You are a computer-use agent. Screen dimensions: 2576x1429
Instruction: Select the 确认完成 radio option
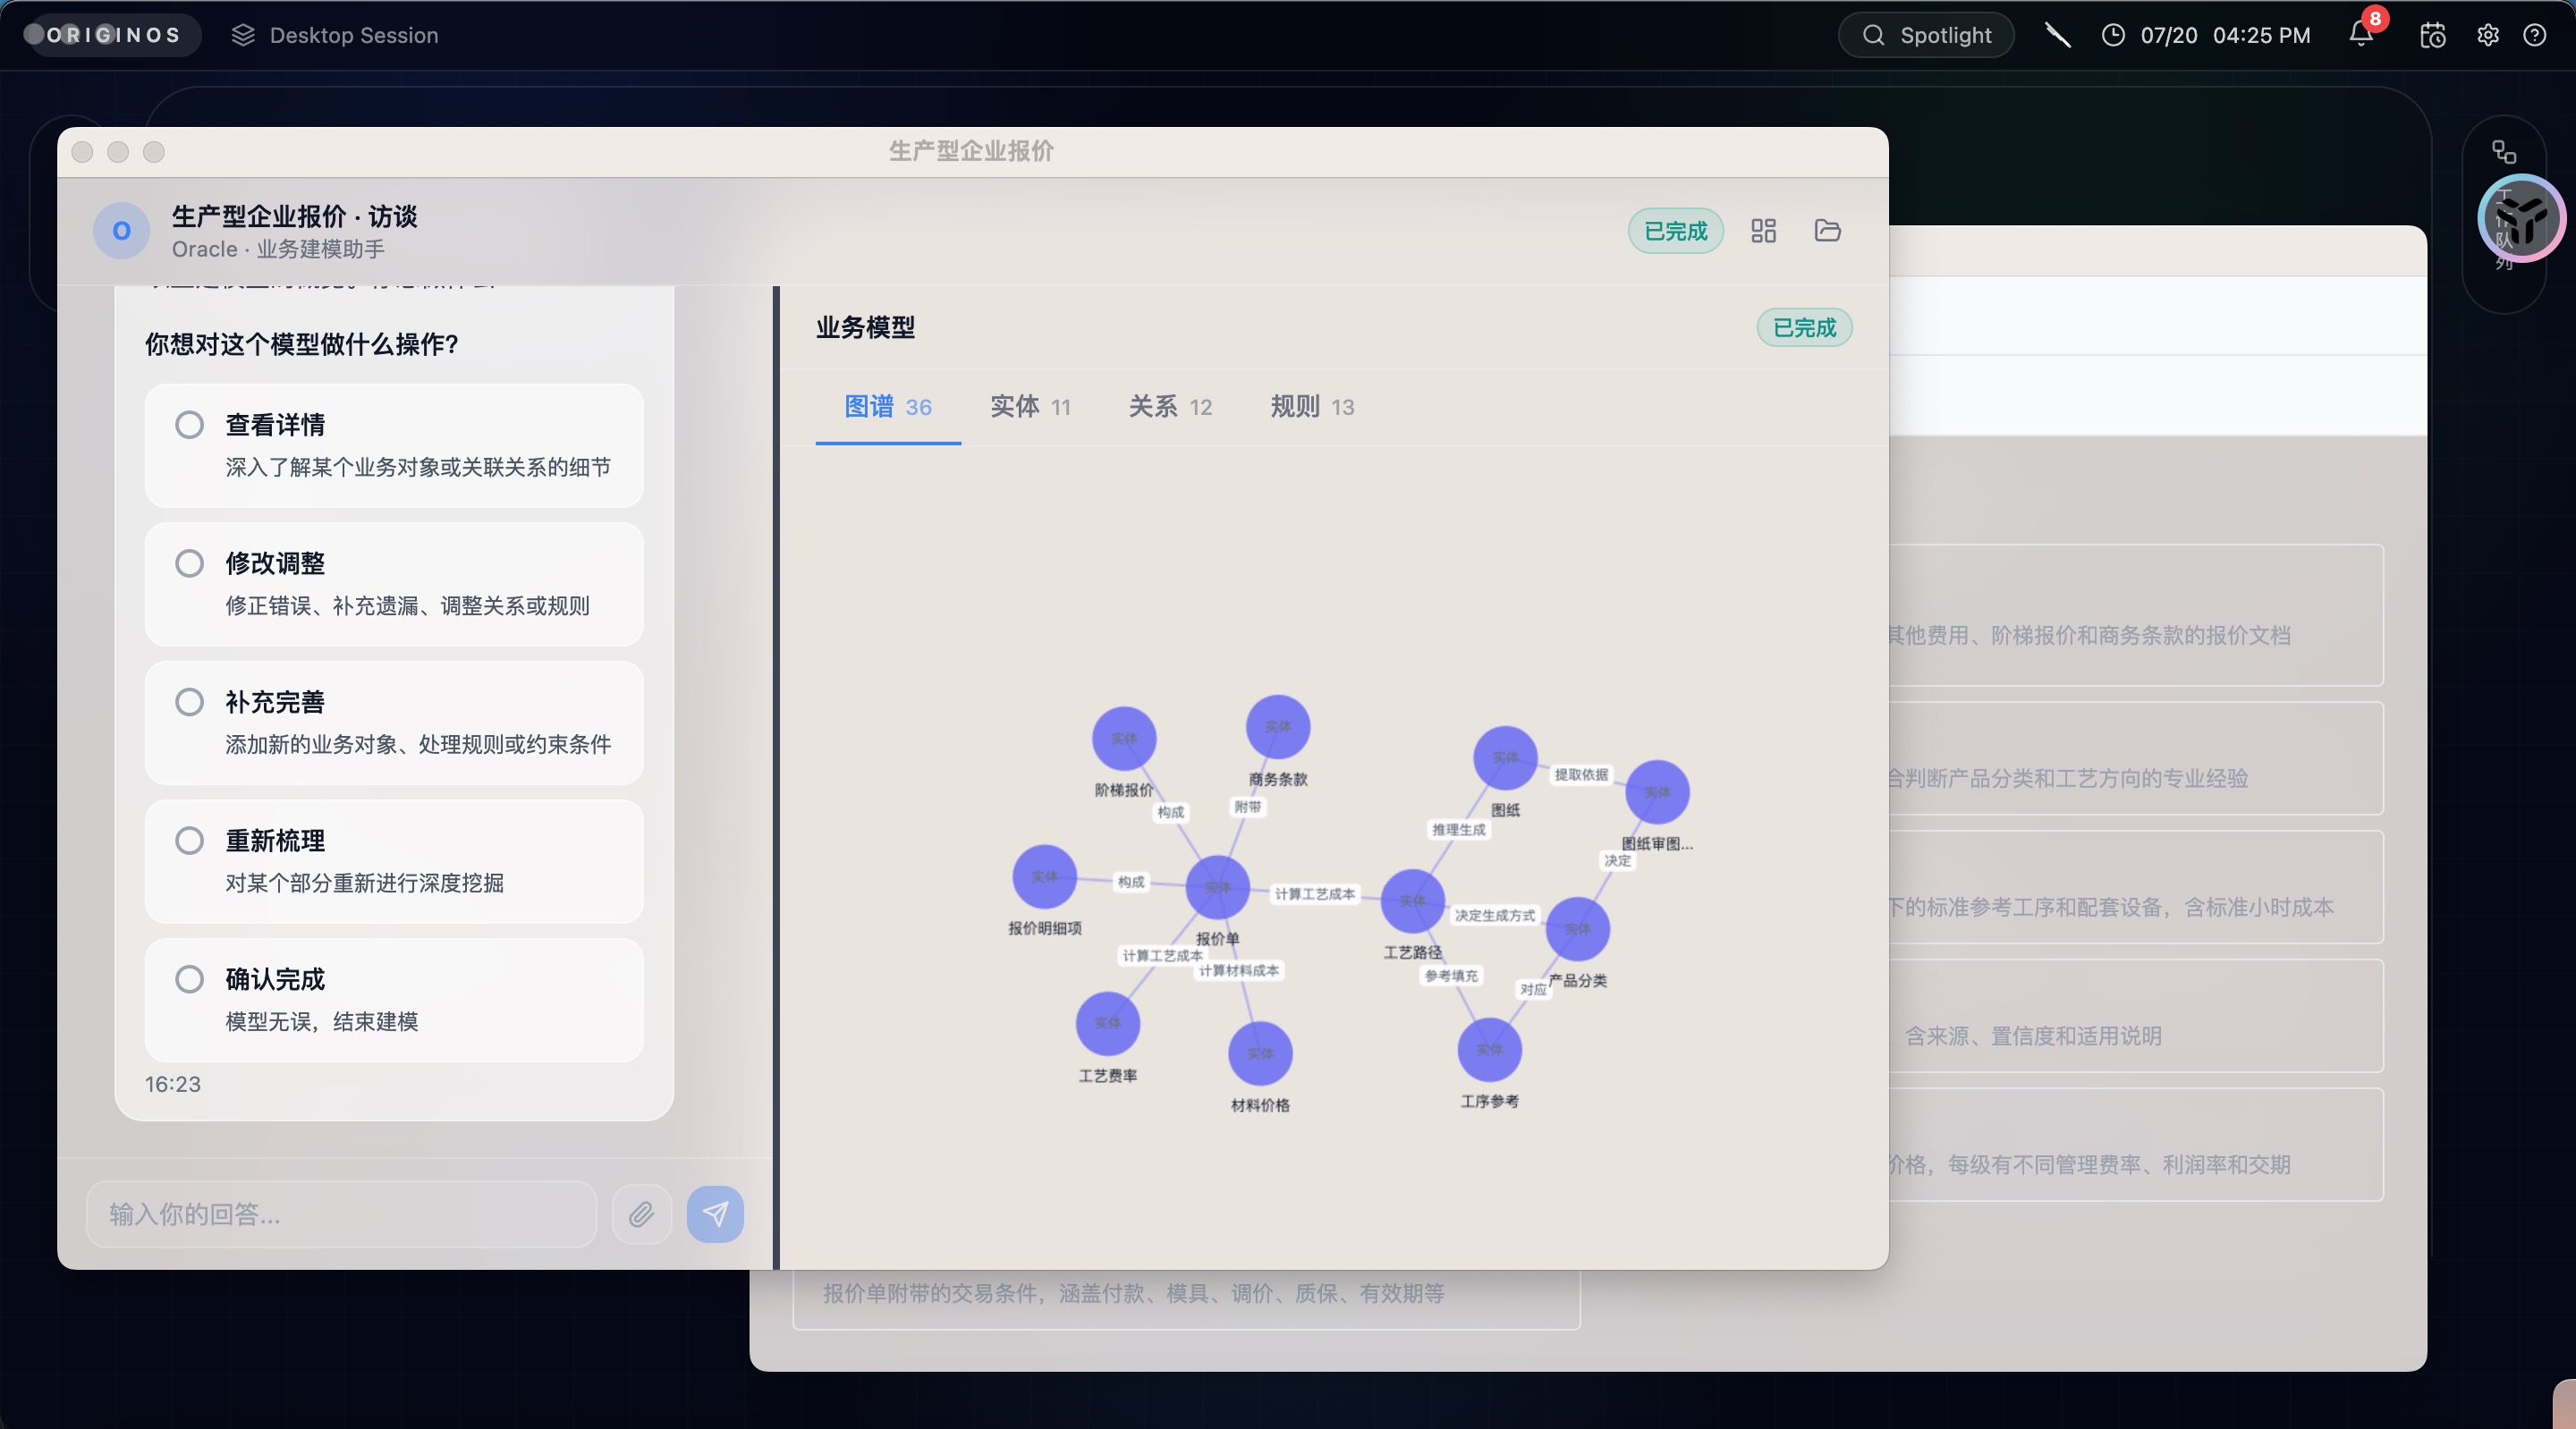point(189,979)
